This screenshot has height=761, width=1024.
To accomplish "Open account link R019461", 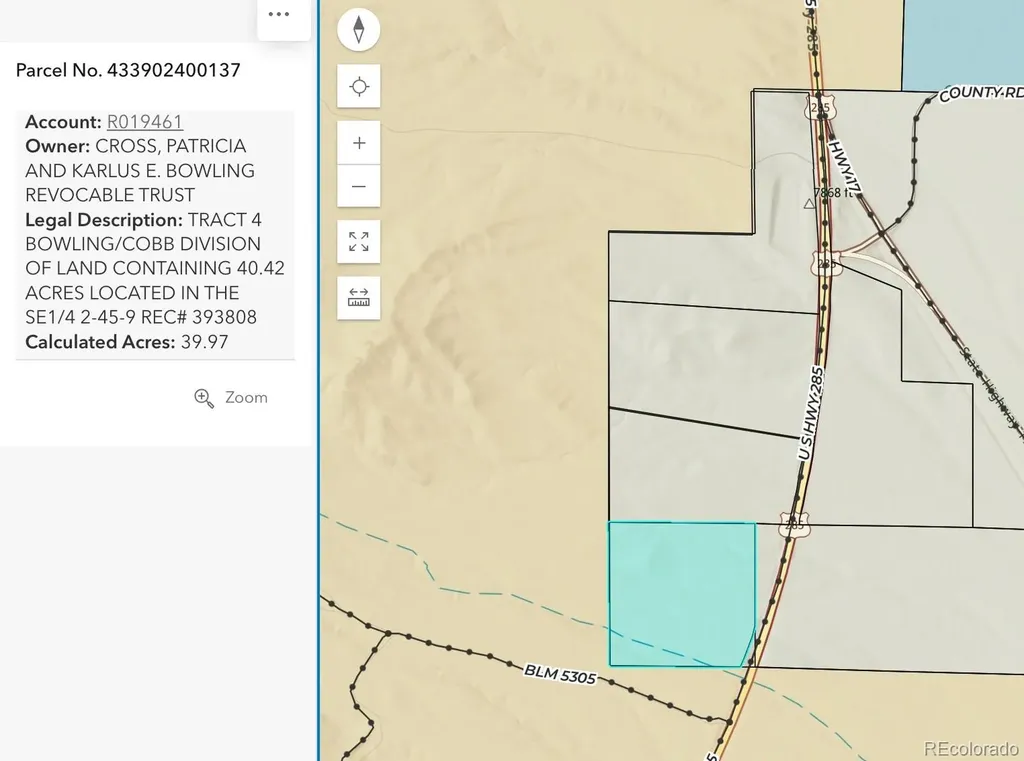I will pos(144,122).
